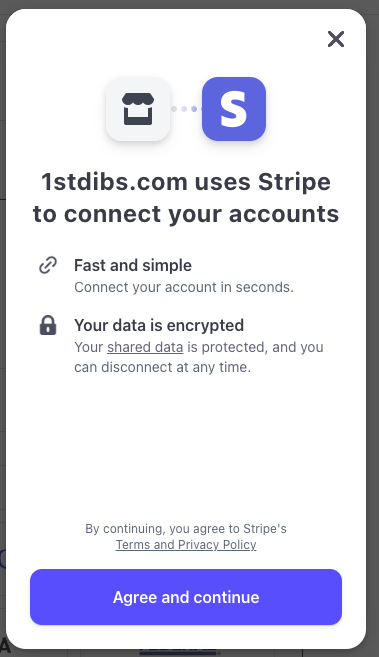Select the 'Your data is encrypted' title

click(x=159, y=325)
